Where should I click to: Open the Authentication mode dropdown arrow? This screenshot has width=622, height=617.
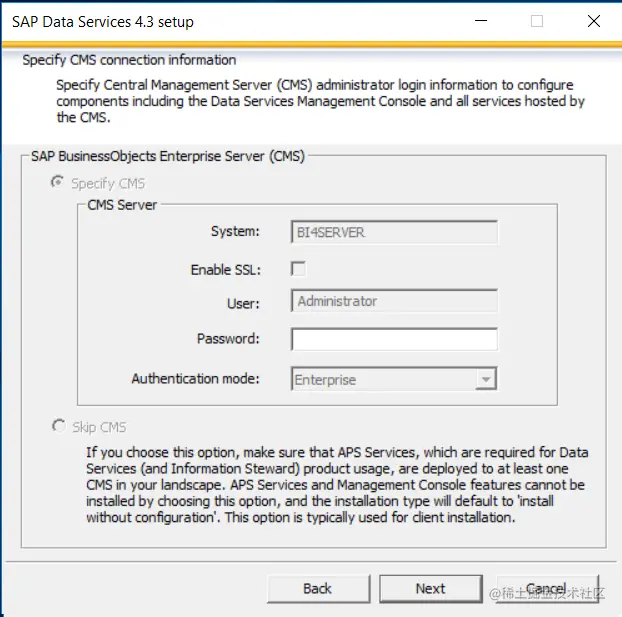point(486,379)
